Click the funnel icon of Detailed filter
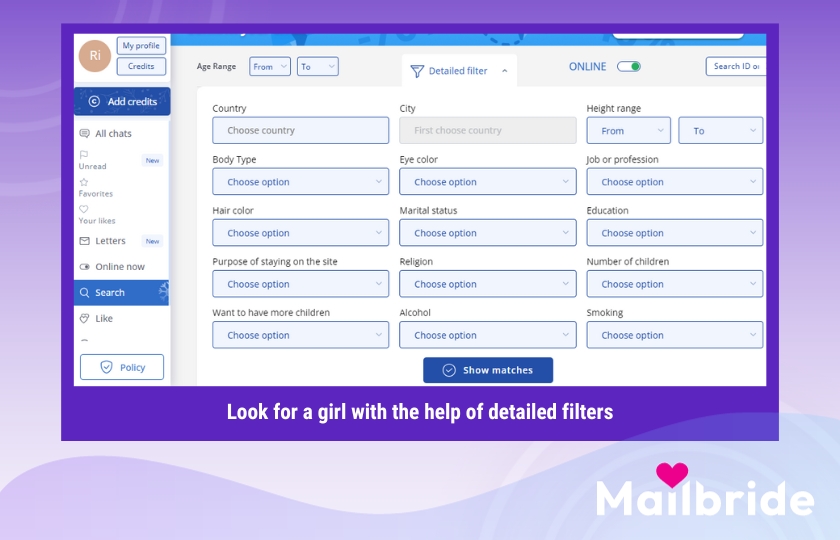The width and height of the screenshot is (840, 540). (x=417, y=71)
